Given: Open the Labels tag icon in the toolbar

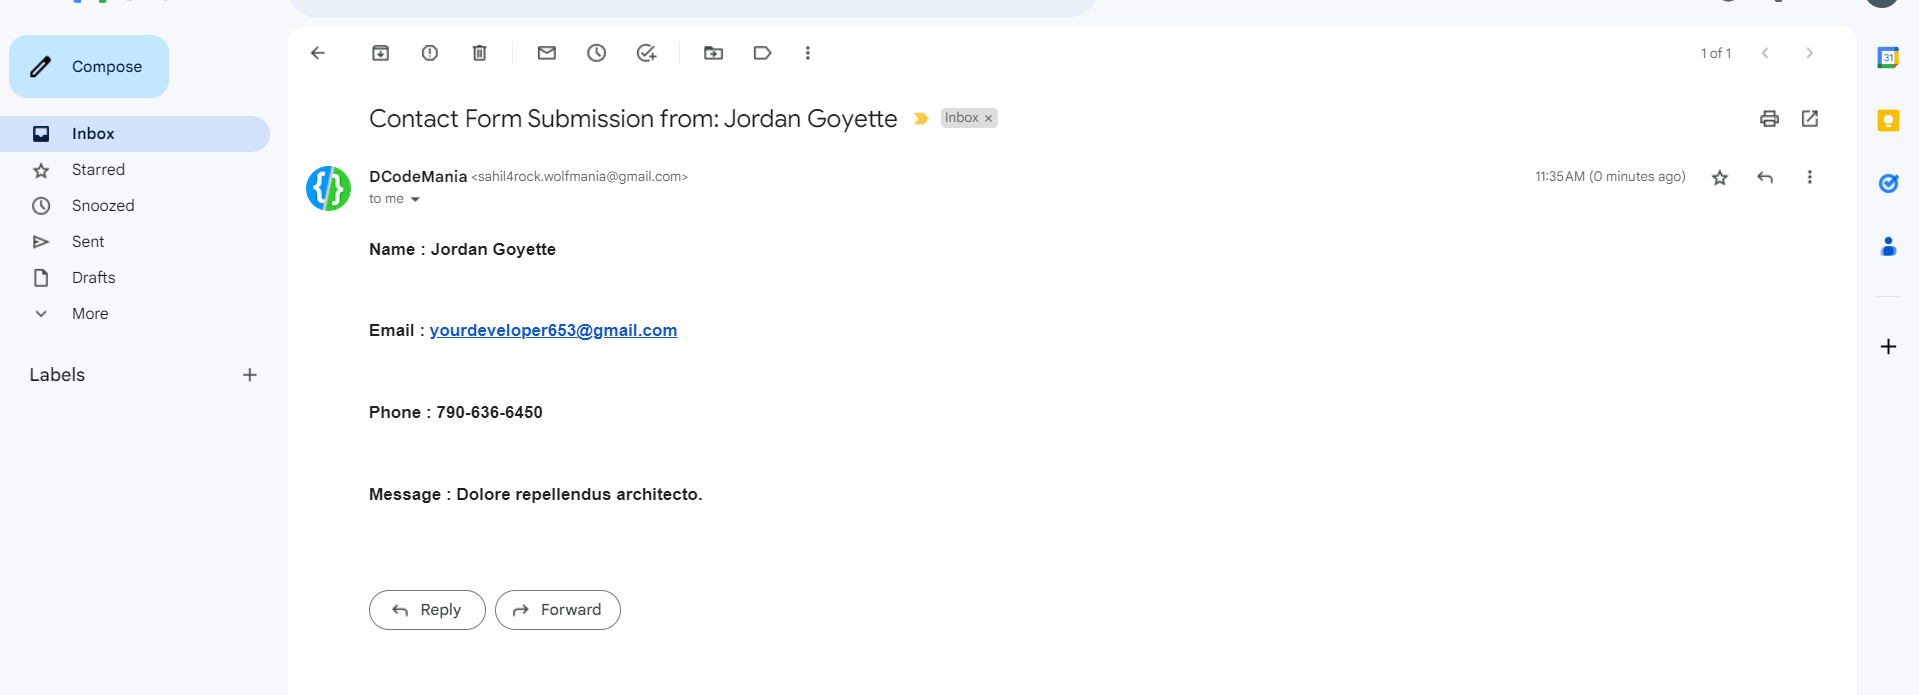Looking at the screenshot, I should pos(762,53).
